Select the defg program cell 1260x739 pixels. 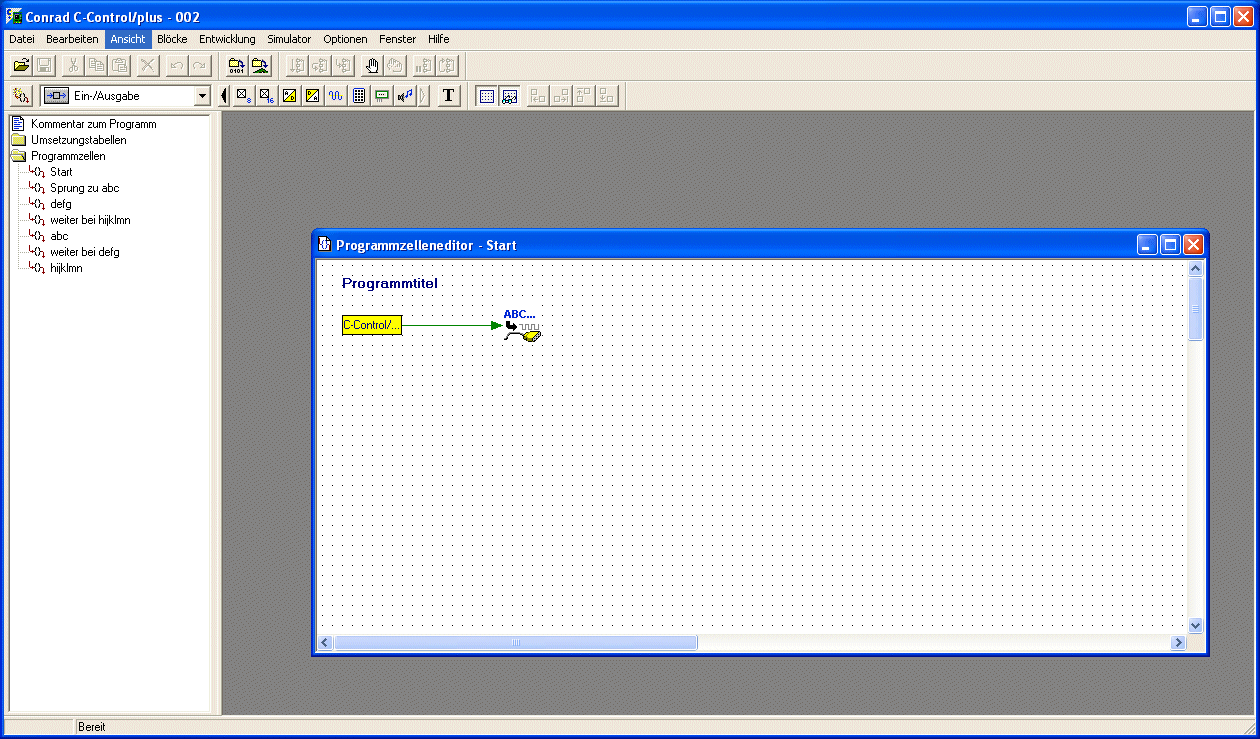(60, 204)
